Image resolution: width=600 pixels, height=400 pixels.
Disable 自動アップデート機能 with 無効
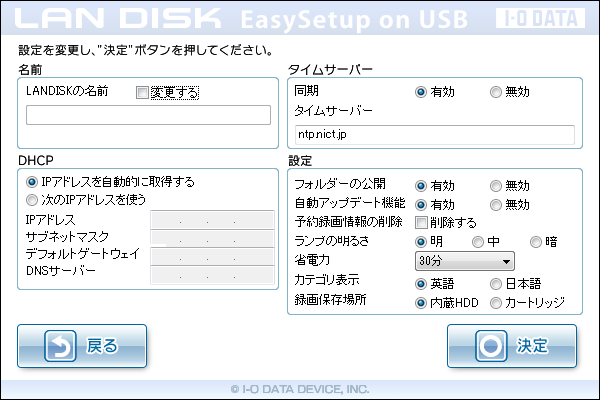click(x=497, y=205)
